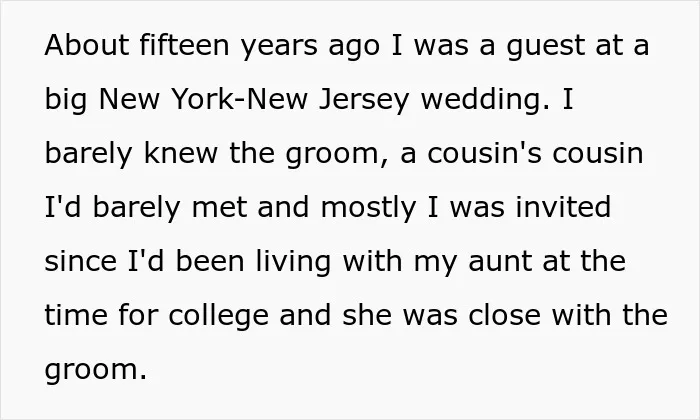Click the final word 'groom.' on last line
This screenshot has width=700, height=420.
pyautogui.click(x=96, y=371)
